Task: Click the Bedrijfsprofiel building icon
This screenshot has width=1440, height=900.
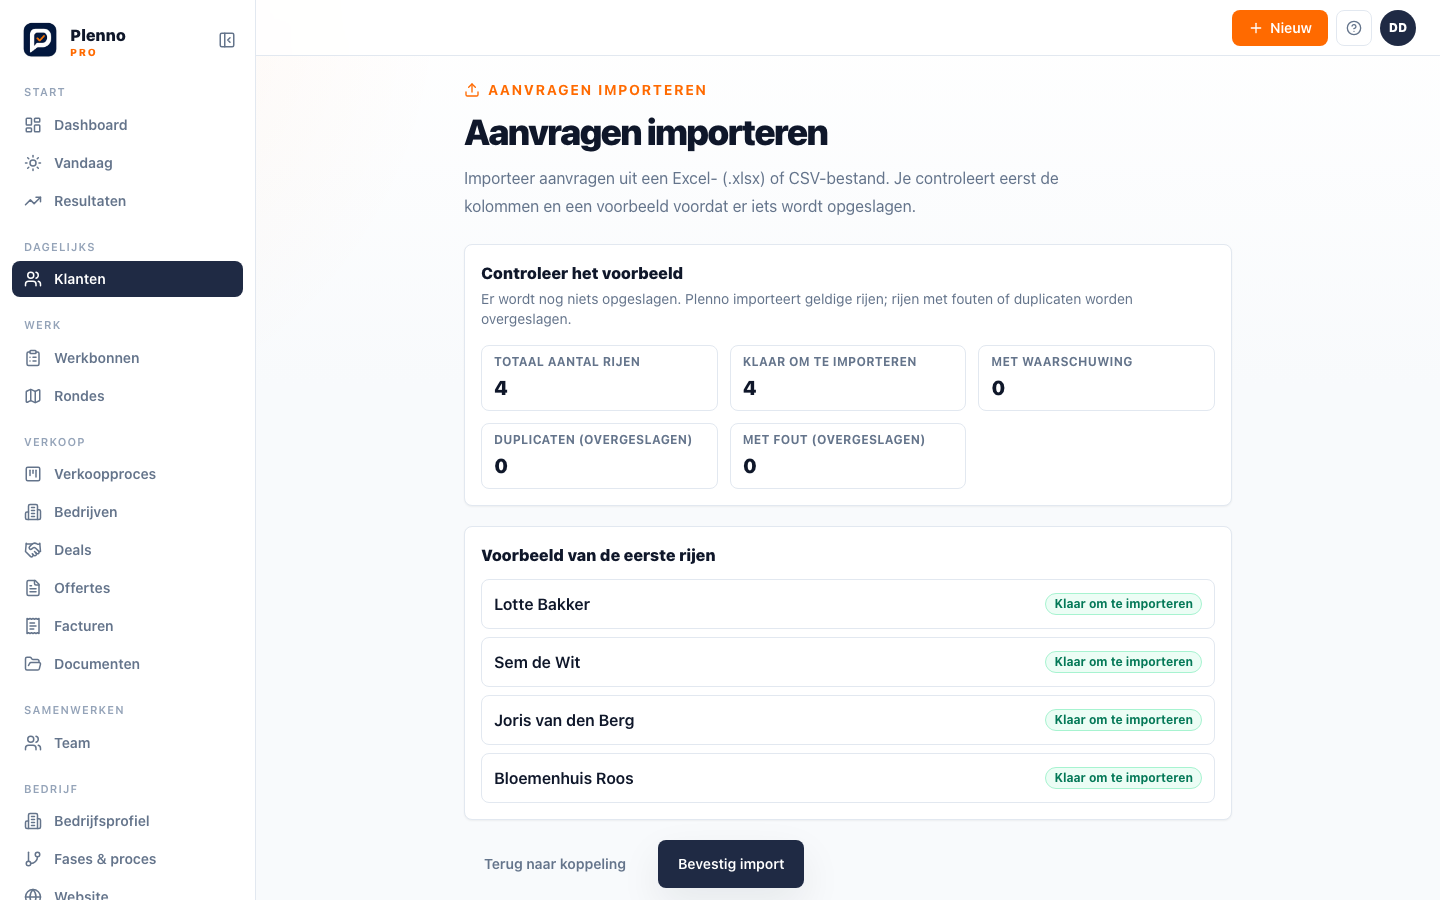Action: 33,821
